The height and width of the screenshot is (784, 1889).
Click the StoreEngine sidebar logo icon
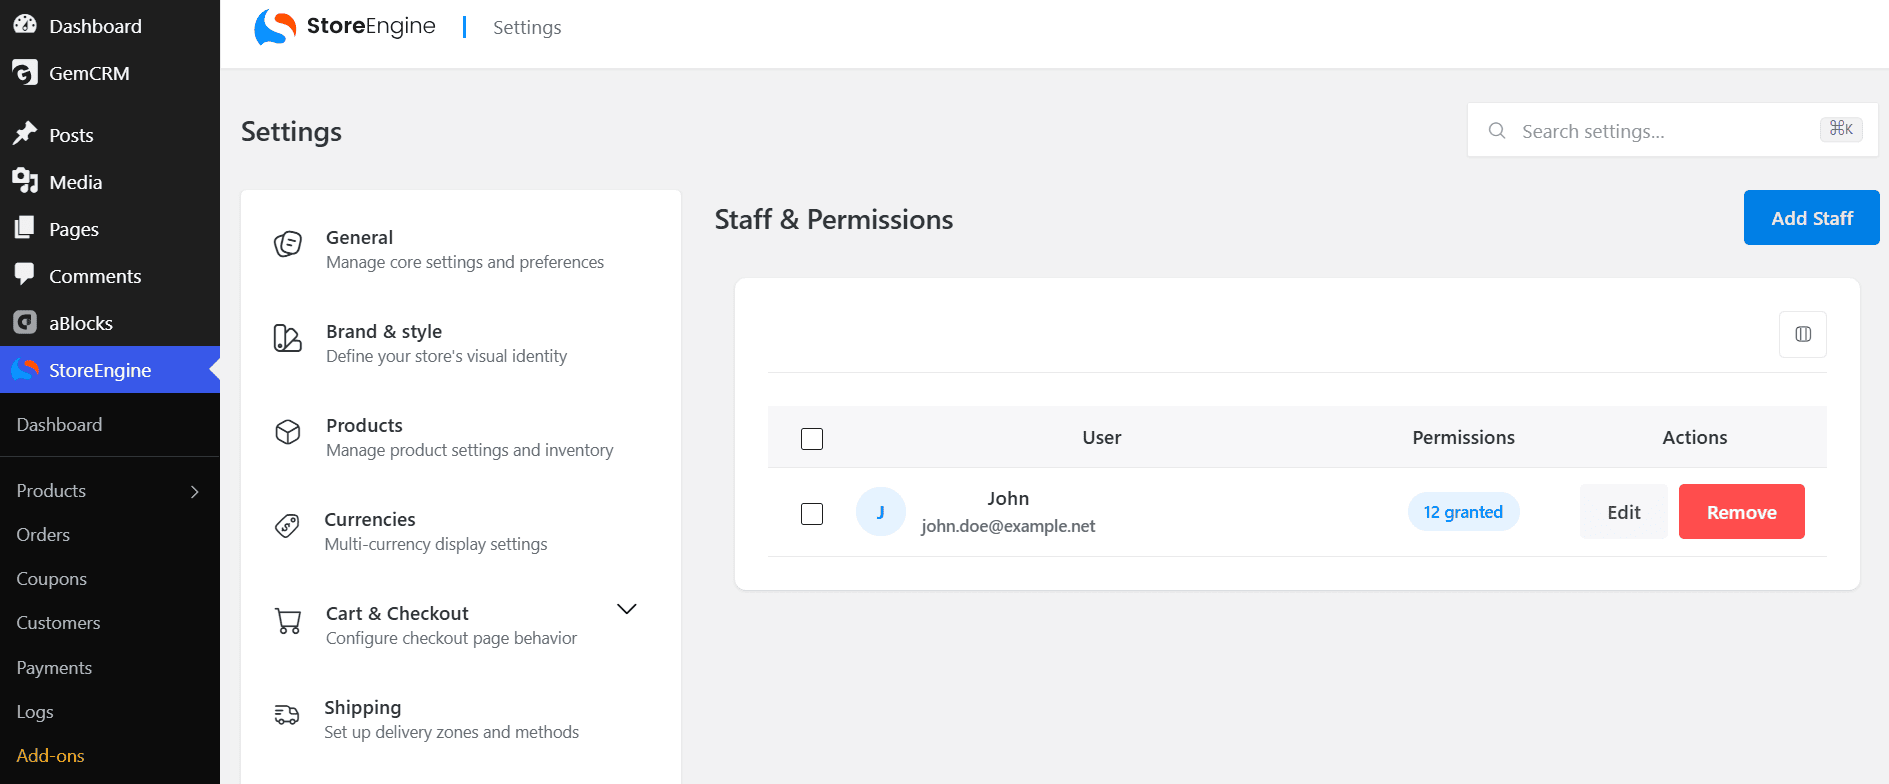[25, 369]
